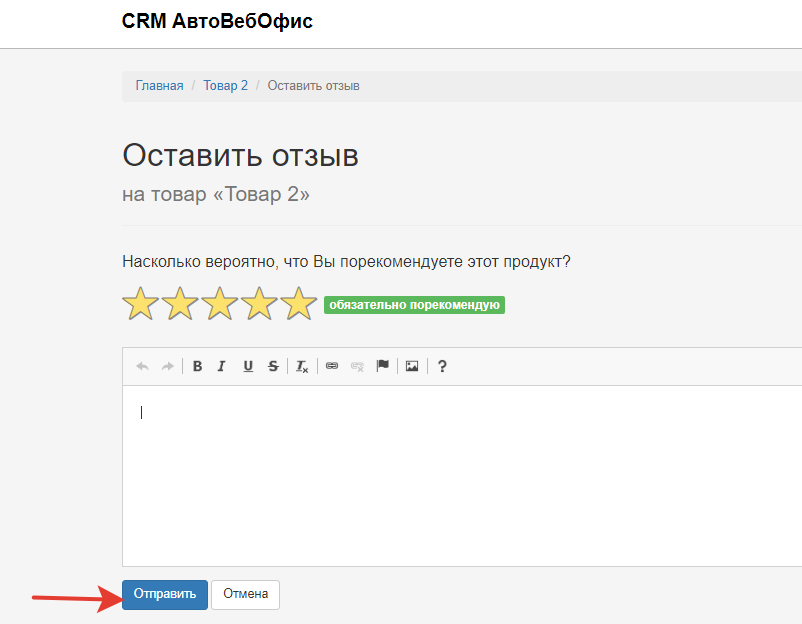Open editor help with question mark icon
This screenshot has width=802, height=624.
[442, 367]
